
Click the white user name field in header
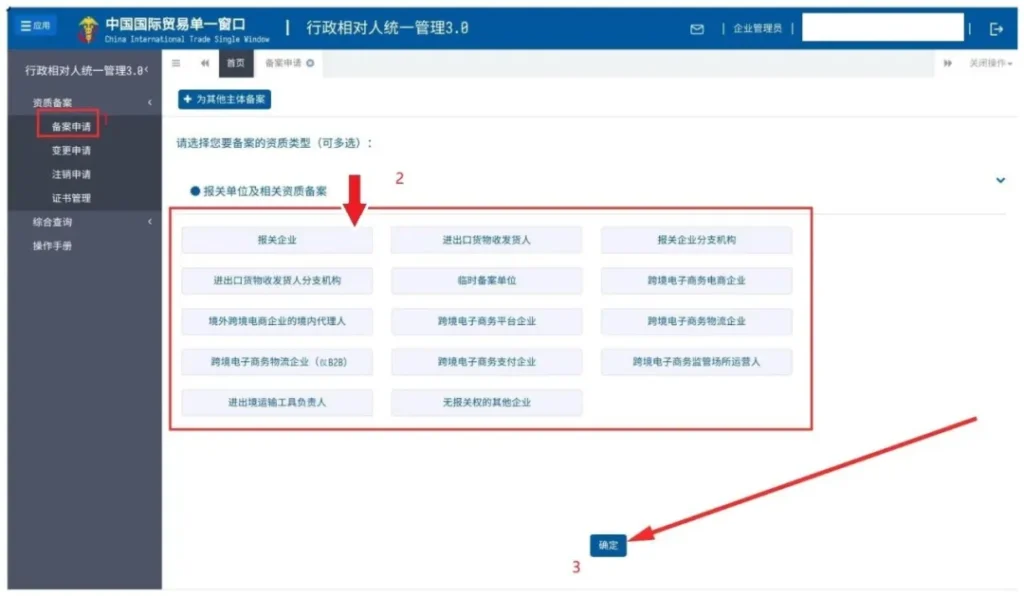882,28
